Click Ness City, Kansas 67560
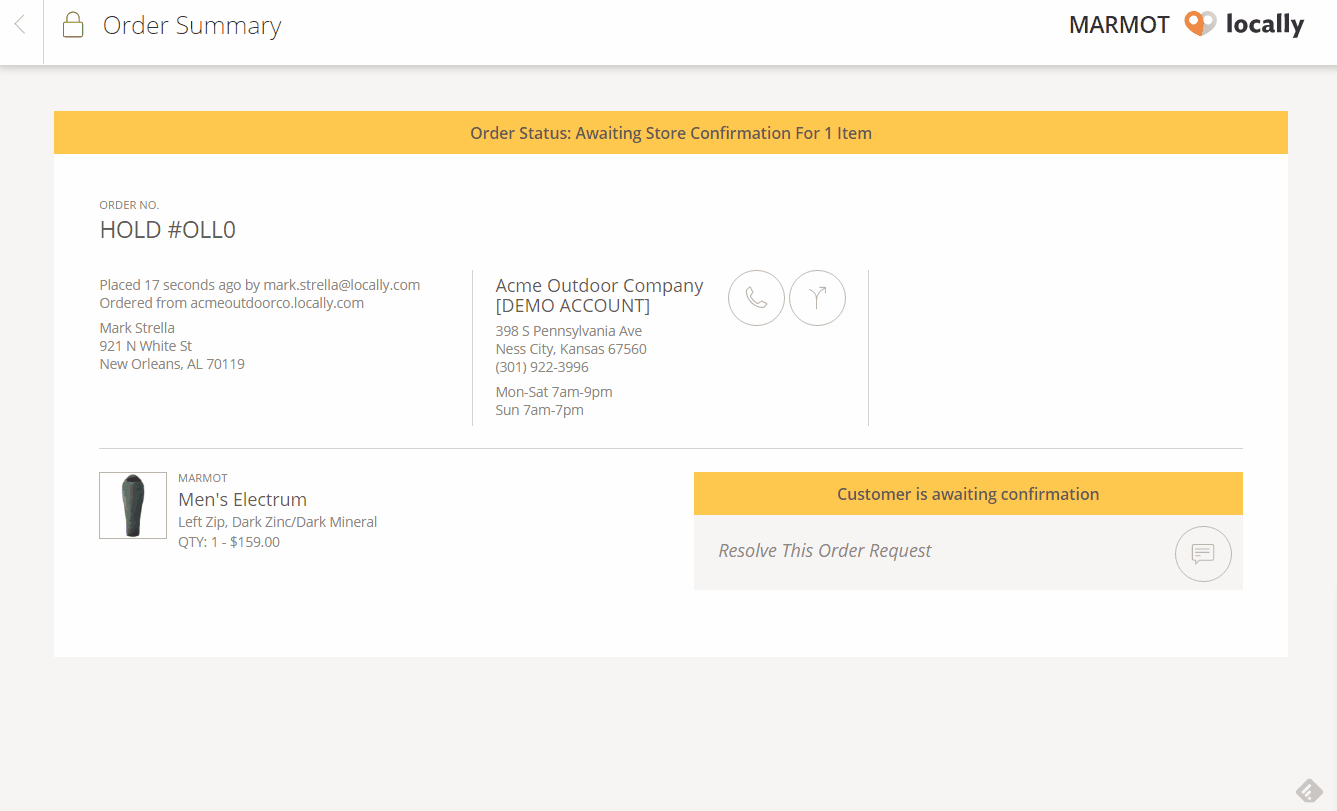 571,349
